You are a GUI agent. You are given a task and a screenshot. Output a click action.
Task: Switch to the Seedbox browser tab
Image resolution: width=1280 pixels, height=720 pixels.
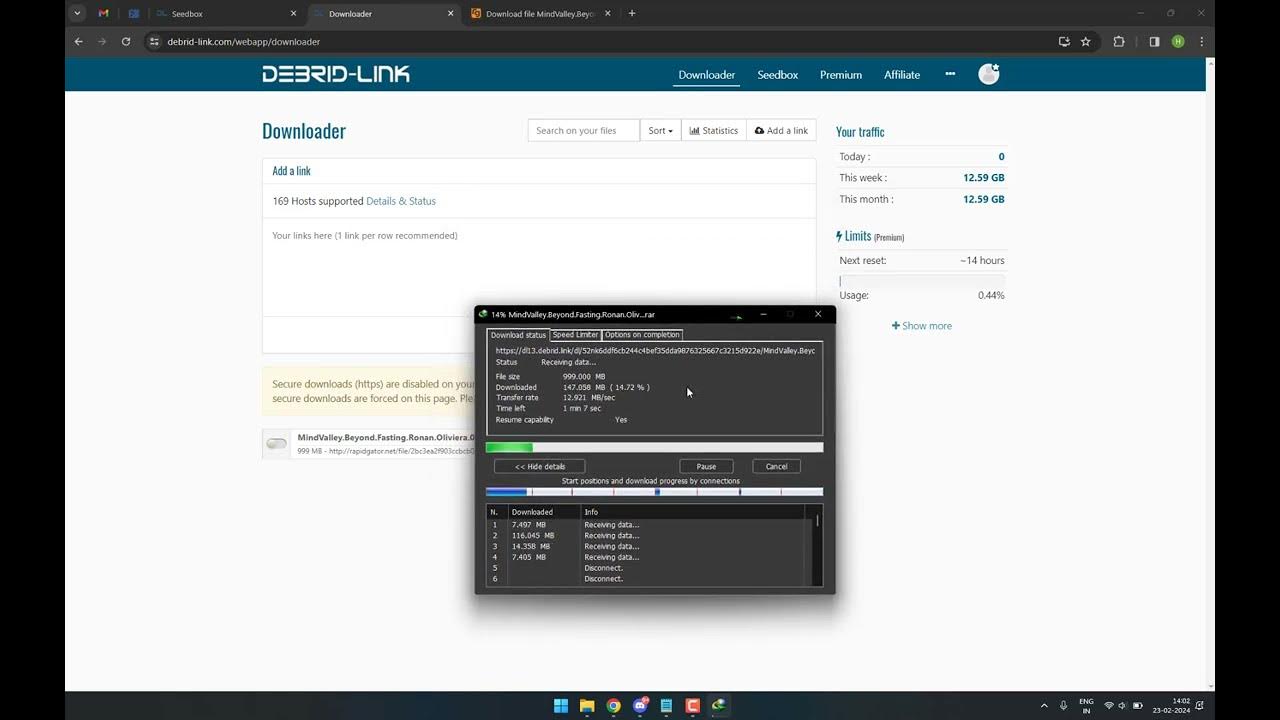(228, 14)
